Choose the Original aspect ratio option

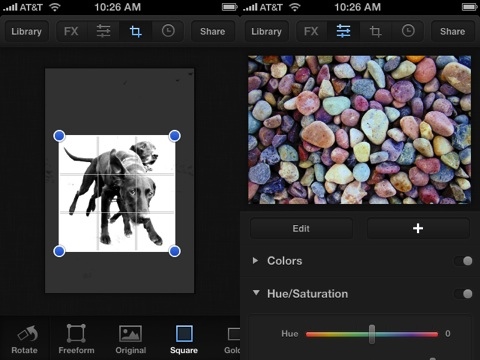coord(131,339)
